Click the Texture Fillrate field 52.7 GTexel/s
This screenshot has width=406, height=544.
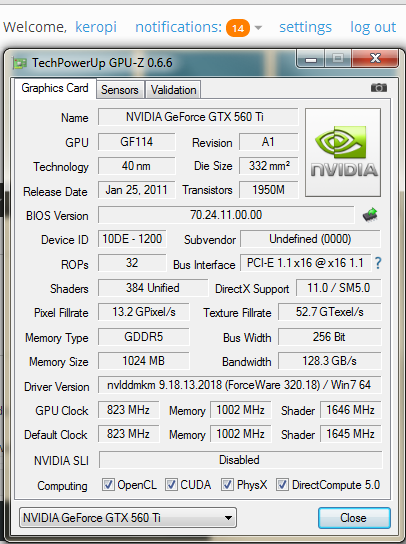(330, 312)
